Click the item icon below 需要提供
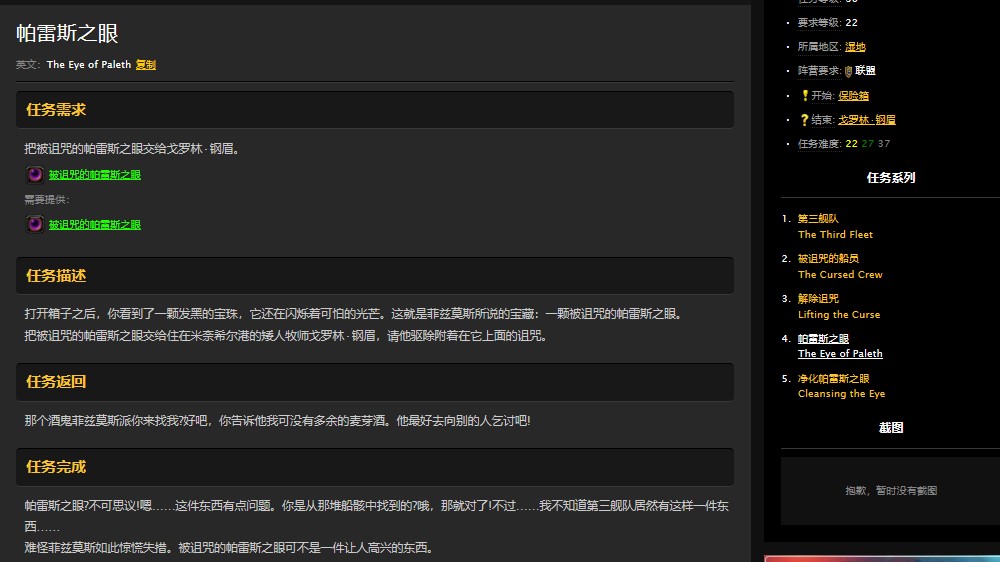This screenshot has width=1000, height=562. (34, 224)
